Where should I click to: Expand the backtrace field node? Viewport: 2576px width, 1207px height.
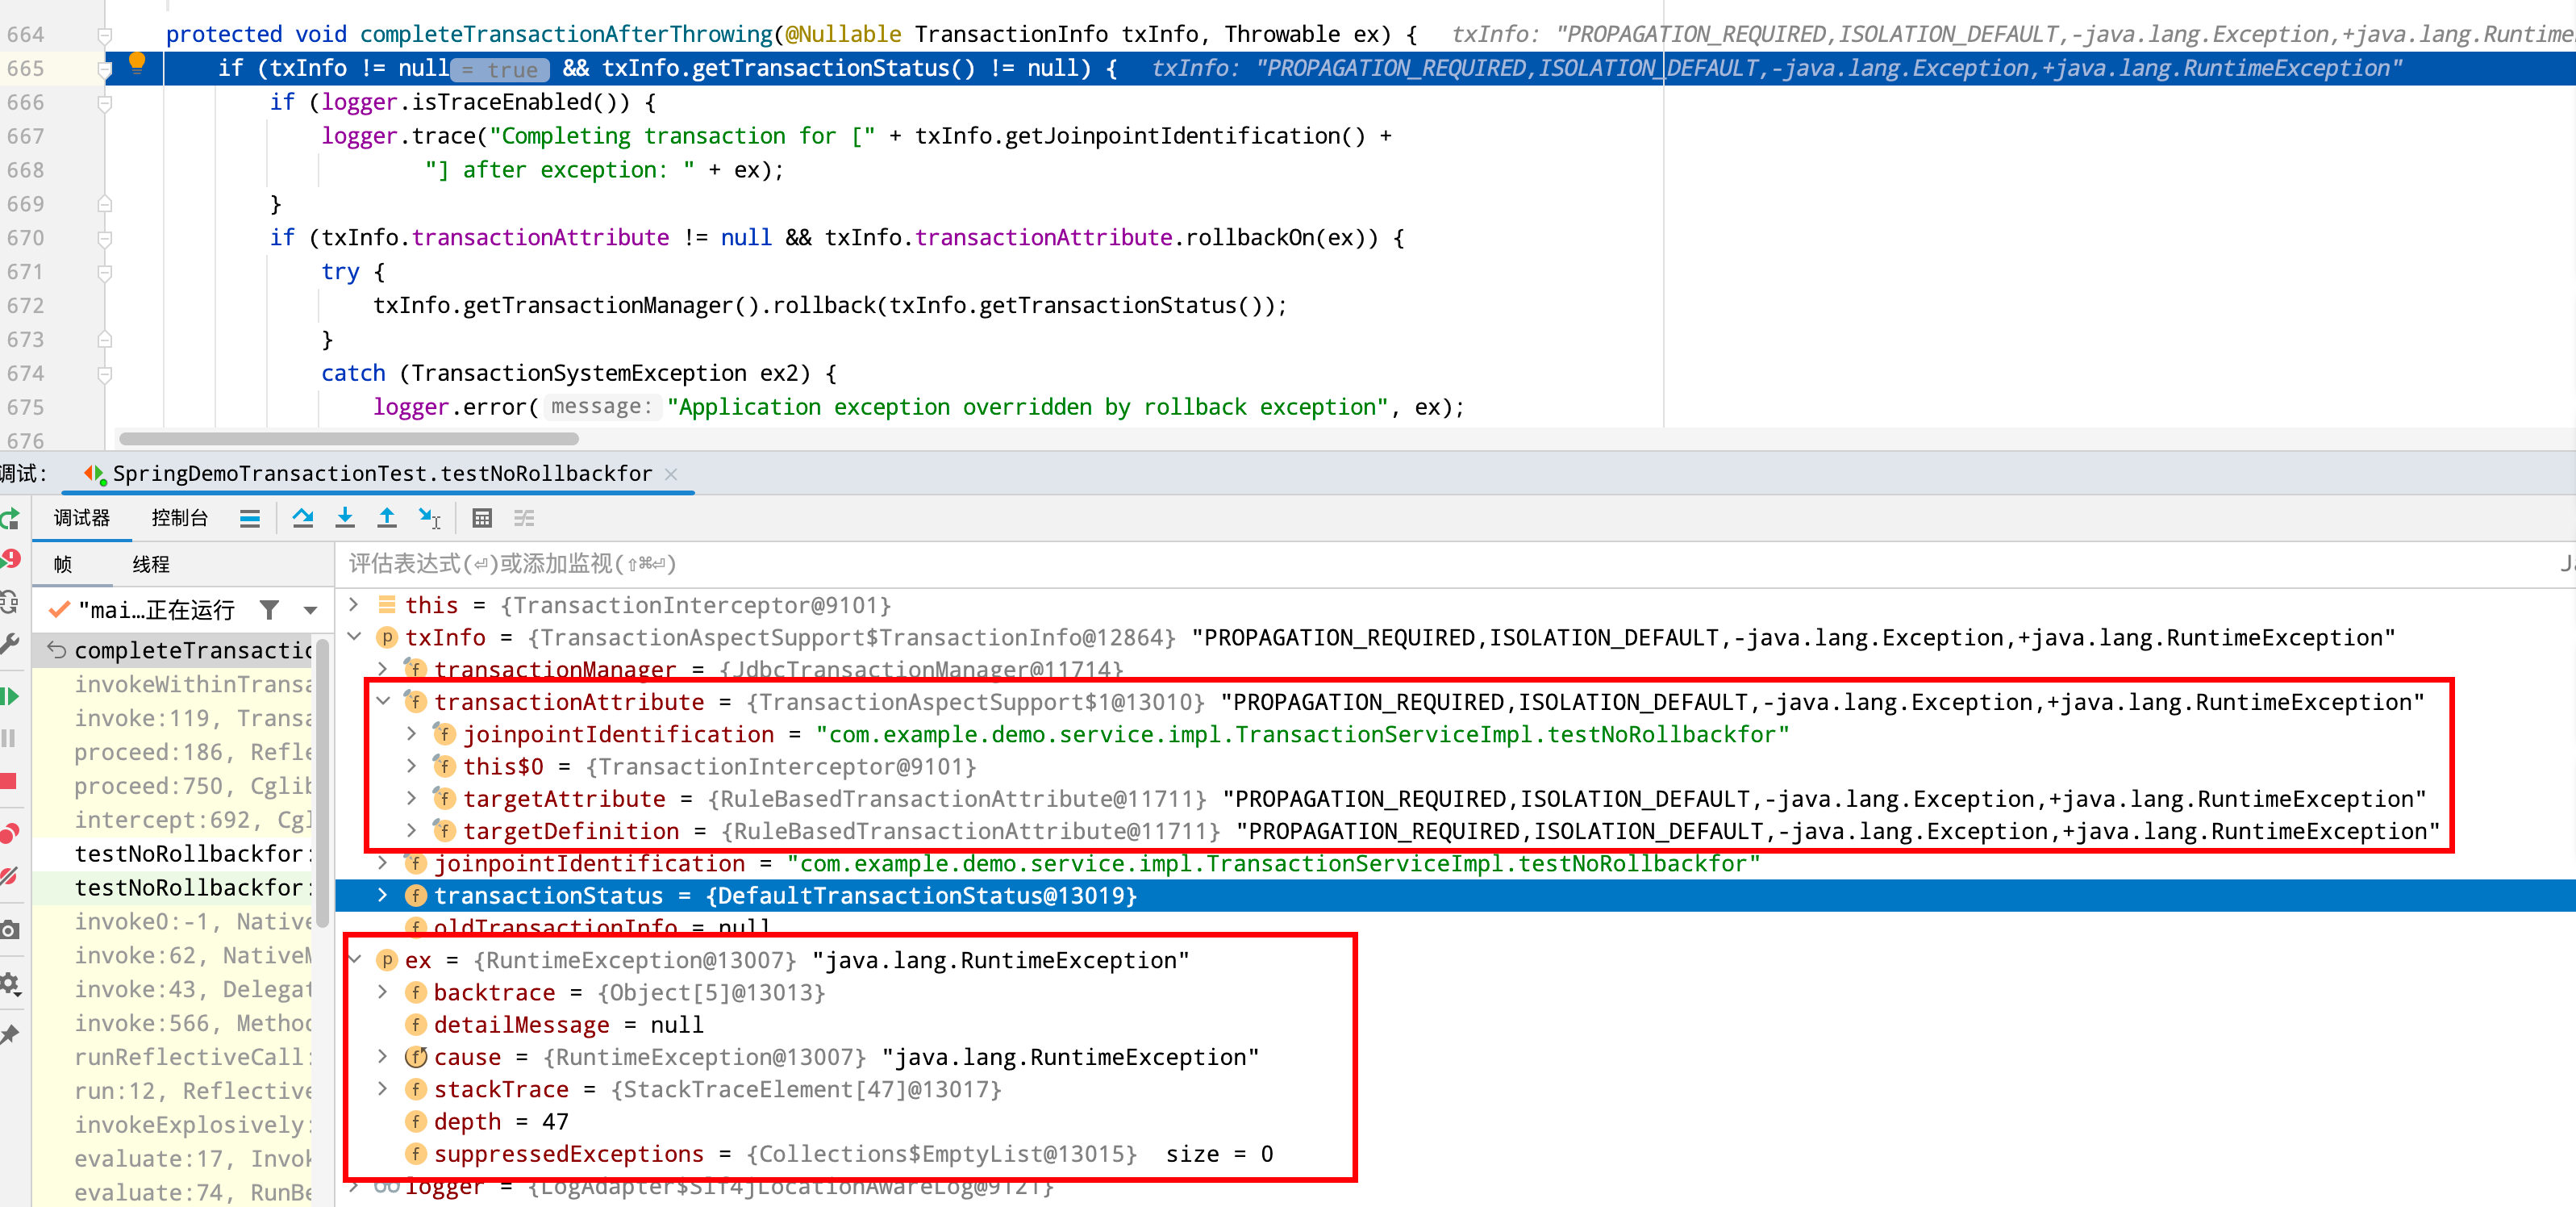pos(382,992)
